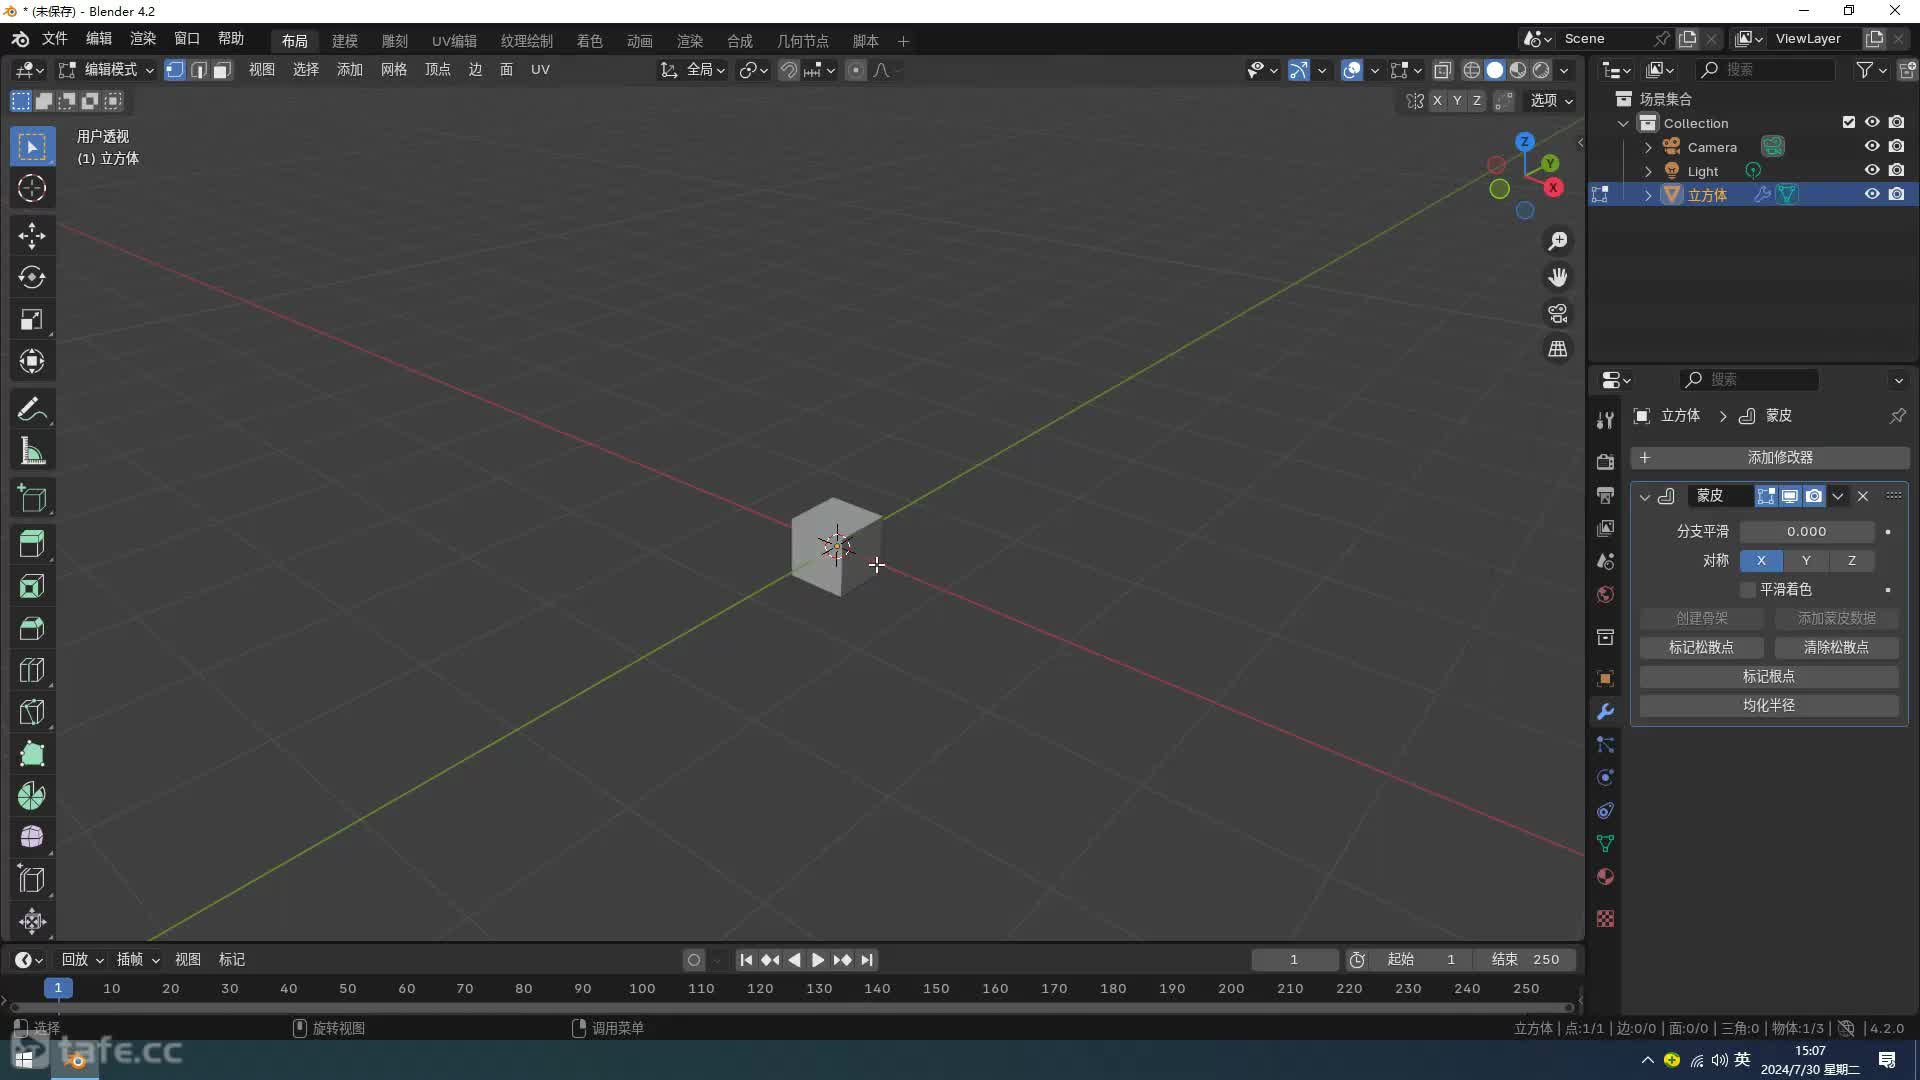
Task: Enable edge select mode
Action: pyautogui.click(x=199, y=70)
